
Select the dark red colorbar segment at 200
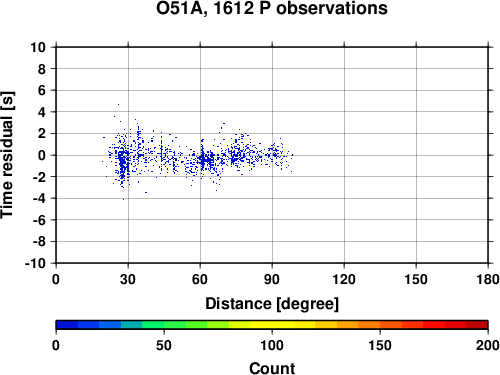click(x=477, y=325)
